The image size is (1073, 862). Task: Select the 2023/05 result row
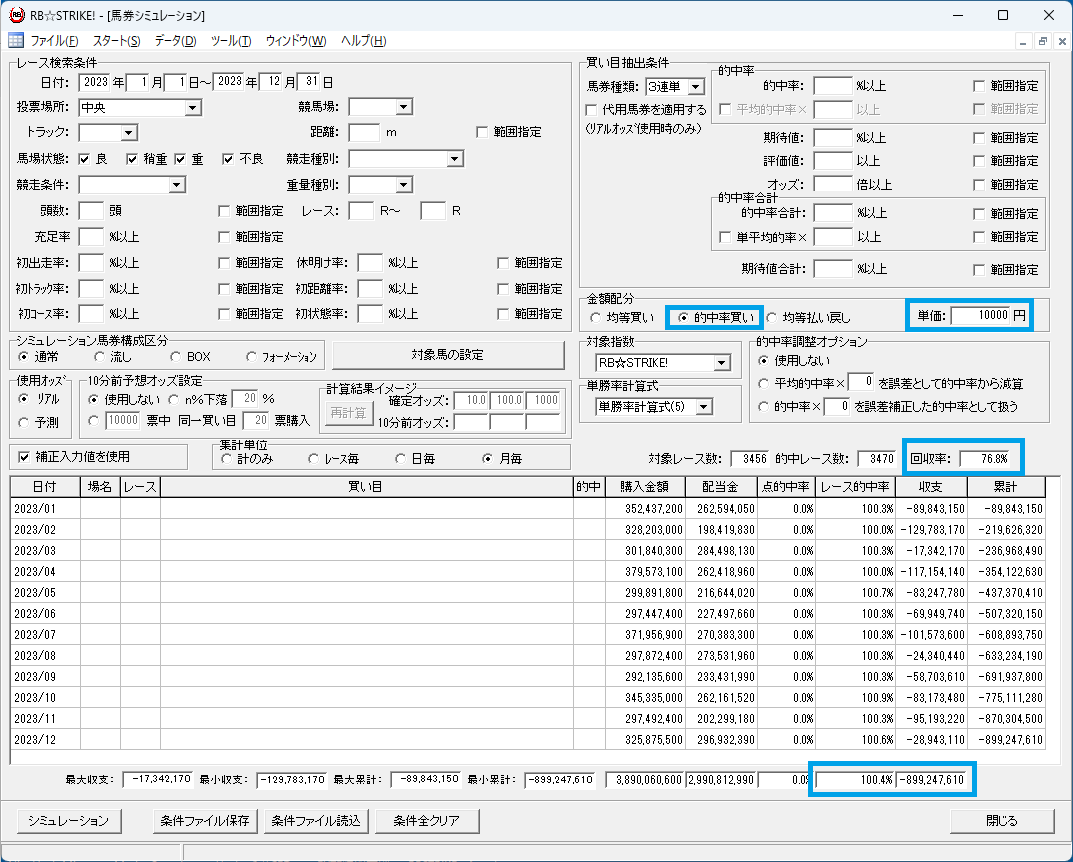(528, 592)
